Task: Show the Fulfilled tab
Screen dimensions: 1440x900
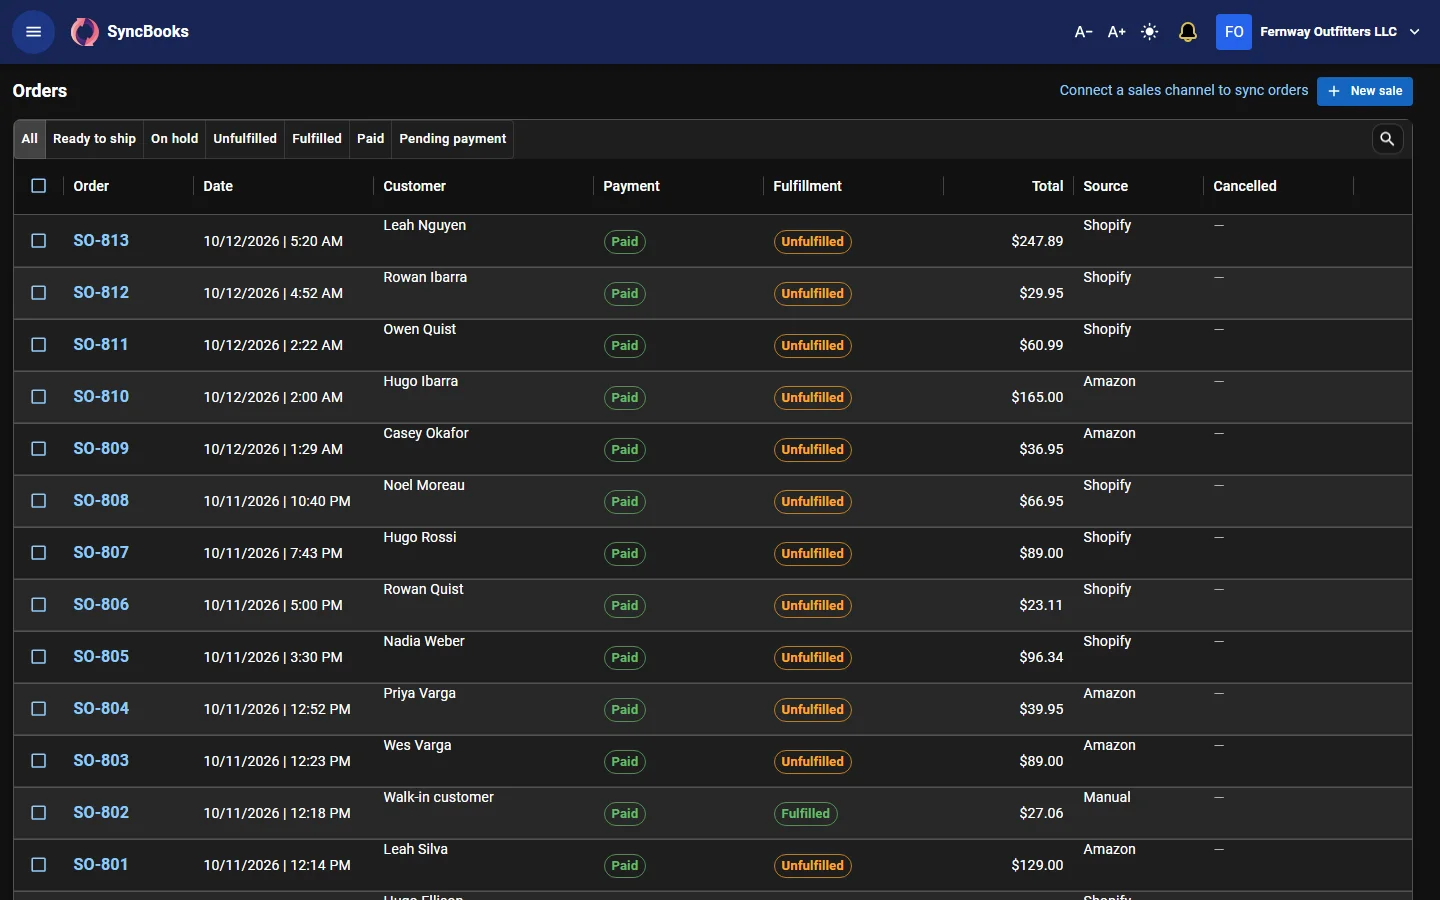Action: (x=317, y=139)
